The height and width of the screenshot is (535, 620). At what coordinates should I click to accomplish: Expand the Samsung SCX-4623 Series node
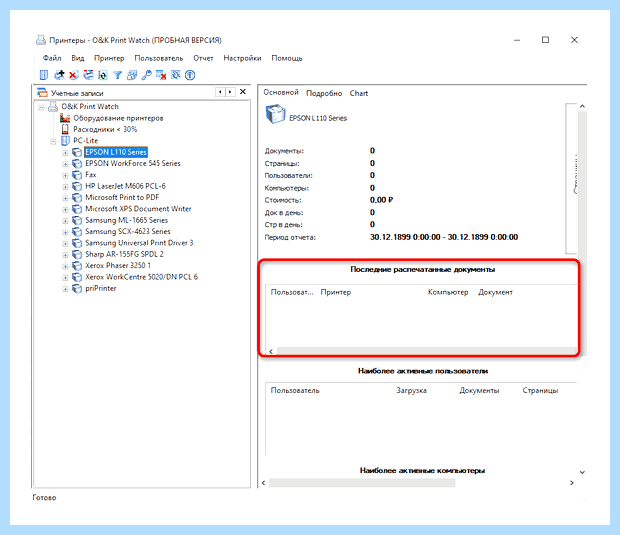(x=65, y=233)
